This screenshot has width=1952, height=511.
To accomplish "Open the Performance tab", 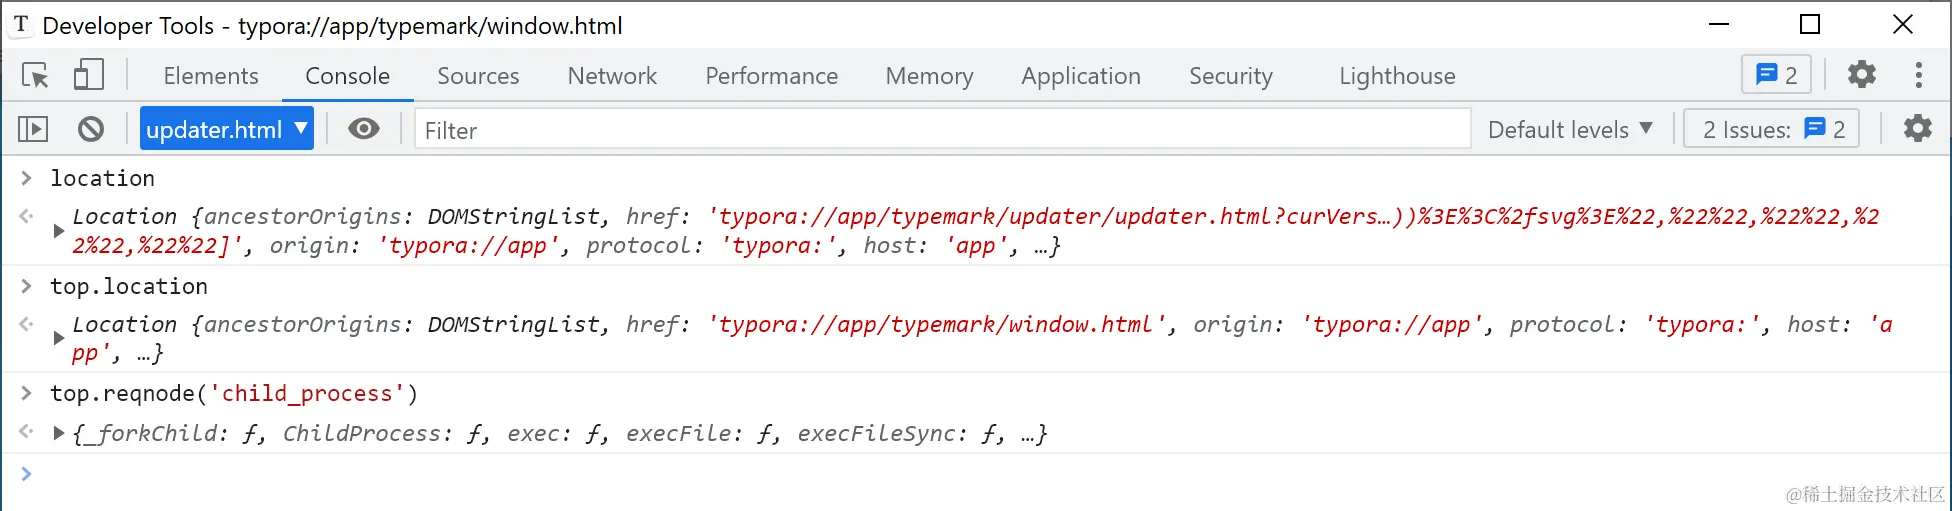I will click(x=771, y=76).
